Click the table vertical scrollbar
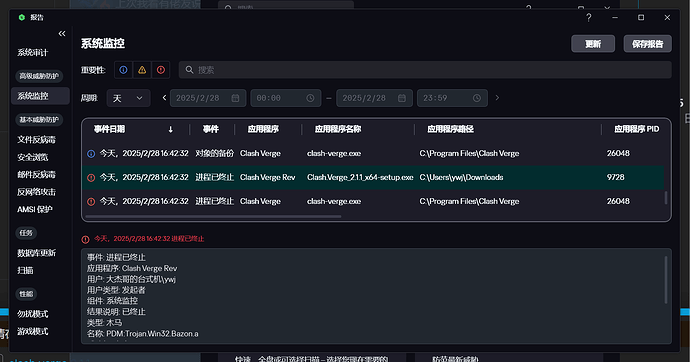The height and width of the screenshot is (362, 690). [x=665, y=198]
